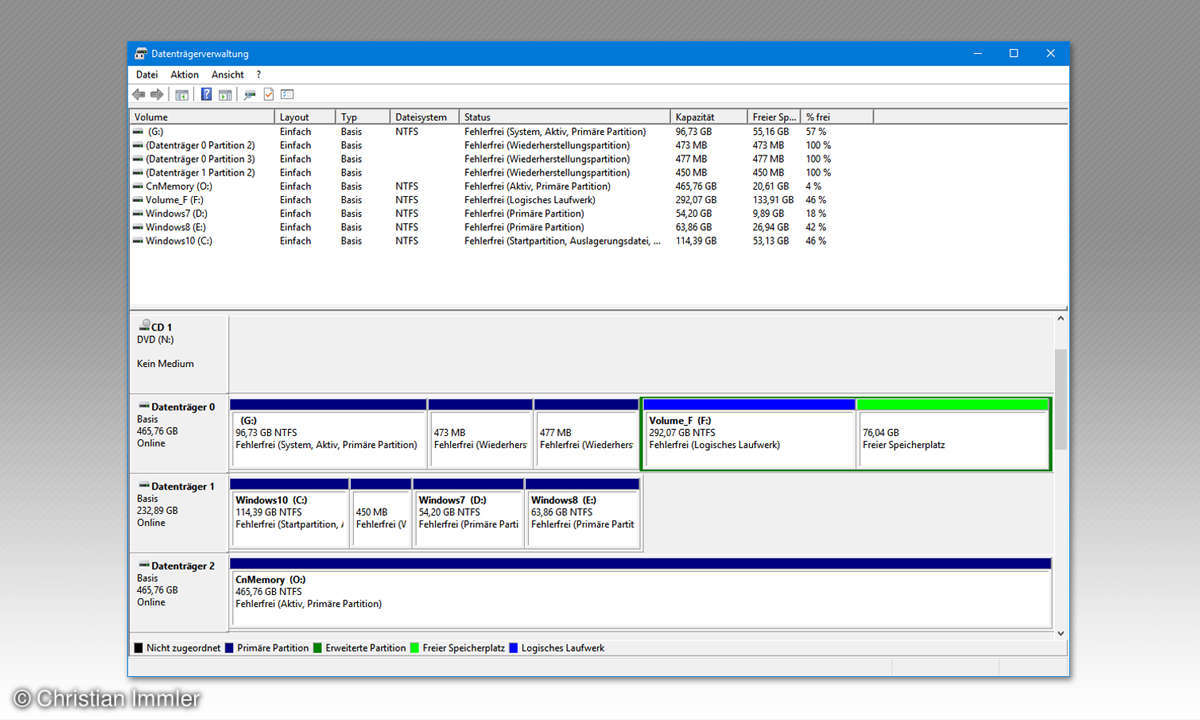Click the drive icon of the (G:) row

pos(138,132)
